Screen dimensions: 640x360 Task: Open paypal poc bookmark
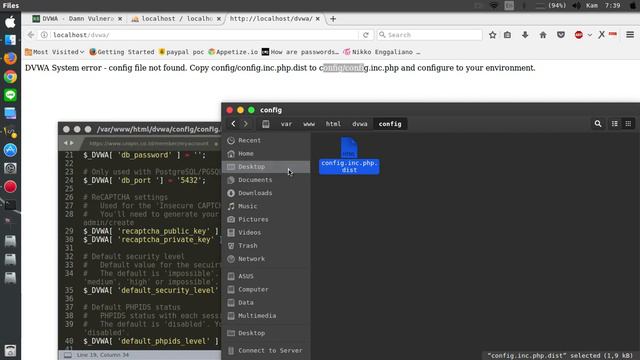[x=181, y=52]
